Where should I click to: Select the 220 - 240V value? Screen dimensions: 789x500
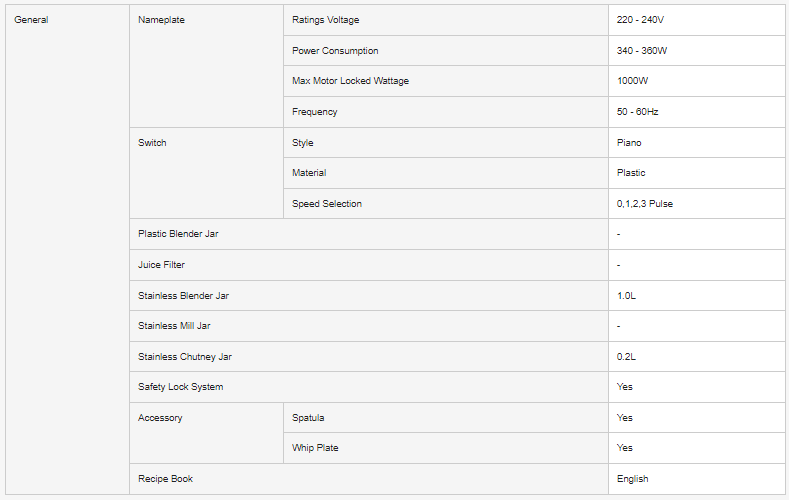(640, 20)
